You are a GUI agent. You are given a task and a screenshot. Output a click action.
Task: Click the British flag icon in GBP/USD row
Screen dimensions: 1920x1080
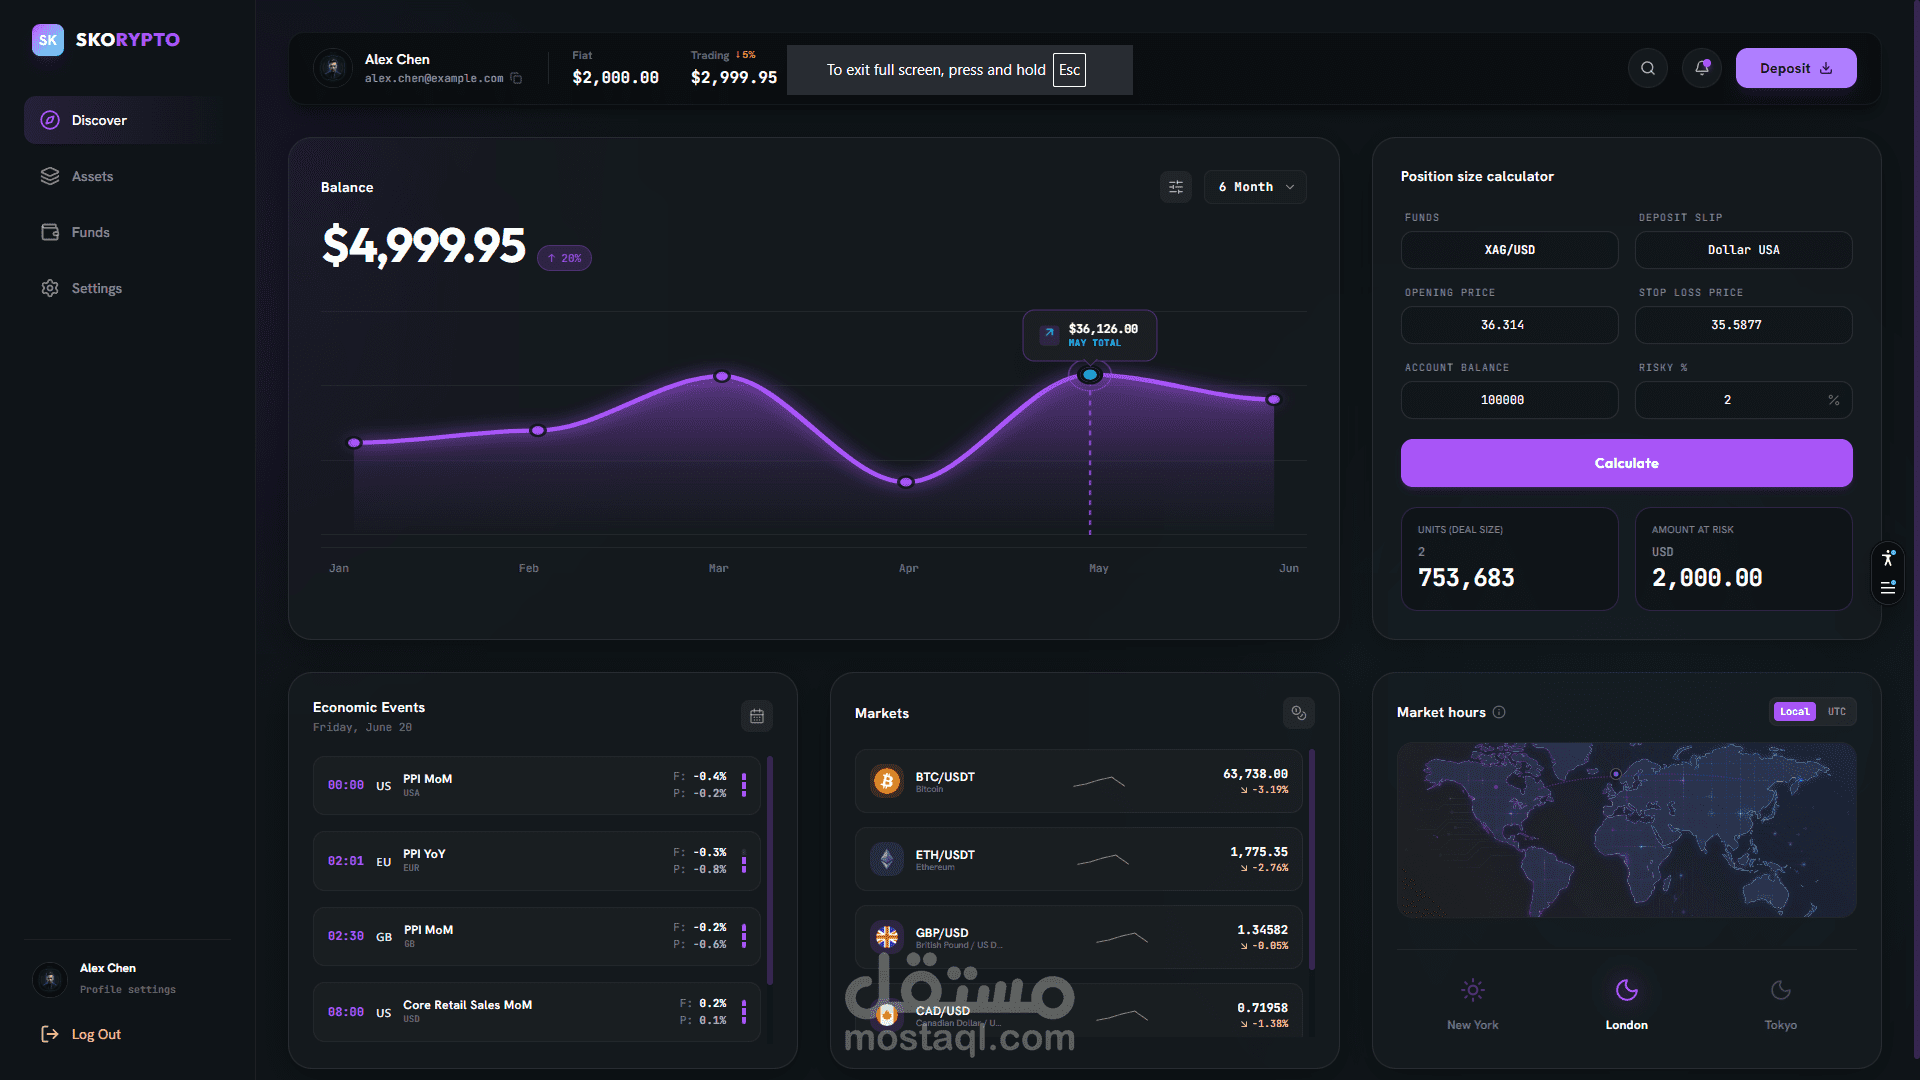[887, 937]
